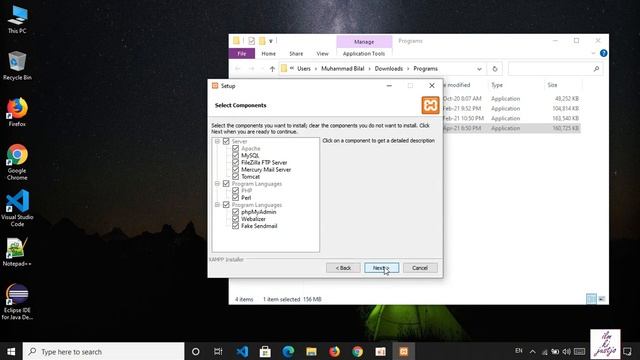640x360 pixels.
Task: Click Next in the Setup dialog
Action: (381, 268)
